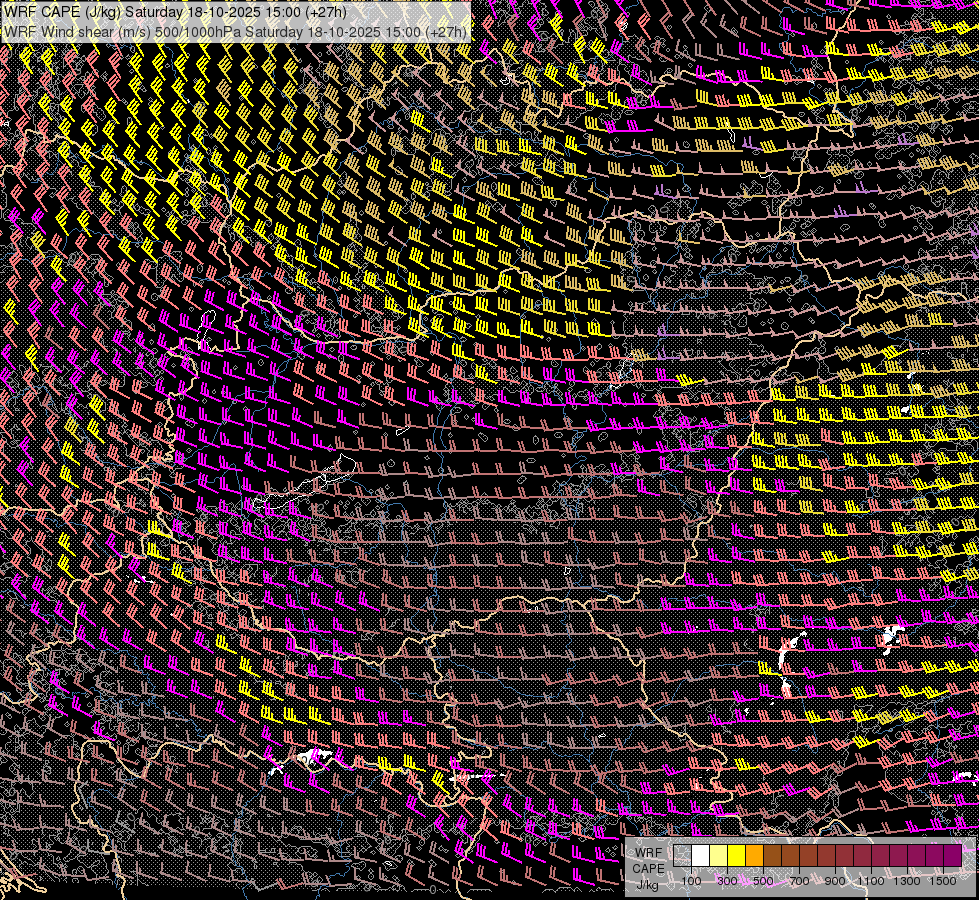Click the 100 value on legend scale
This screenshot has height=900, width=979.
point(691,881)
